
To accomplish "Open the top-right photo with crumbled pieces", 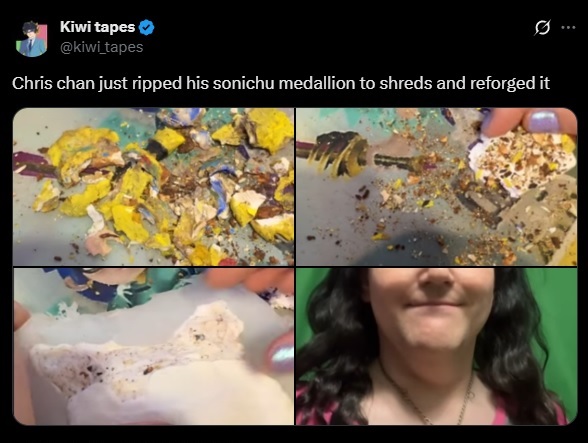I will (436, 187).
